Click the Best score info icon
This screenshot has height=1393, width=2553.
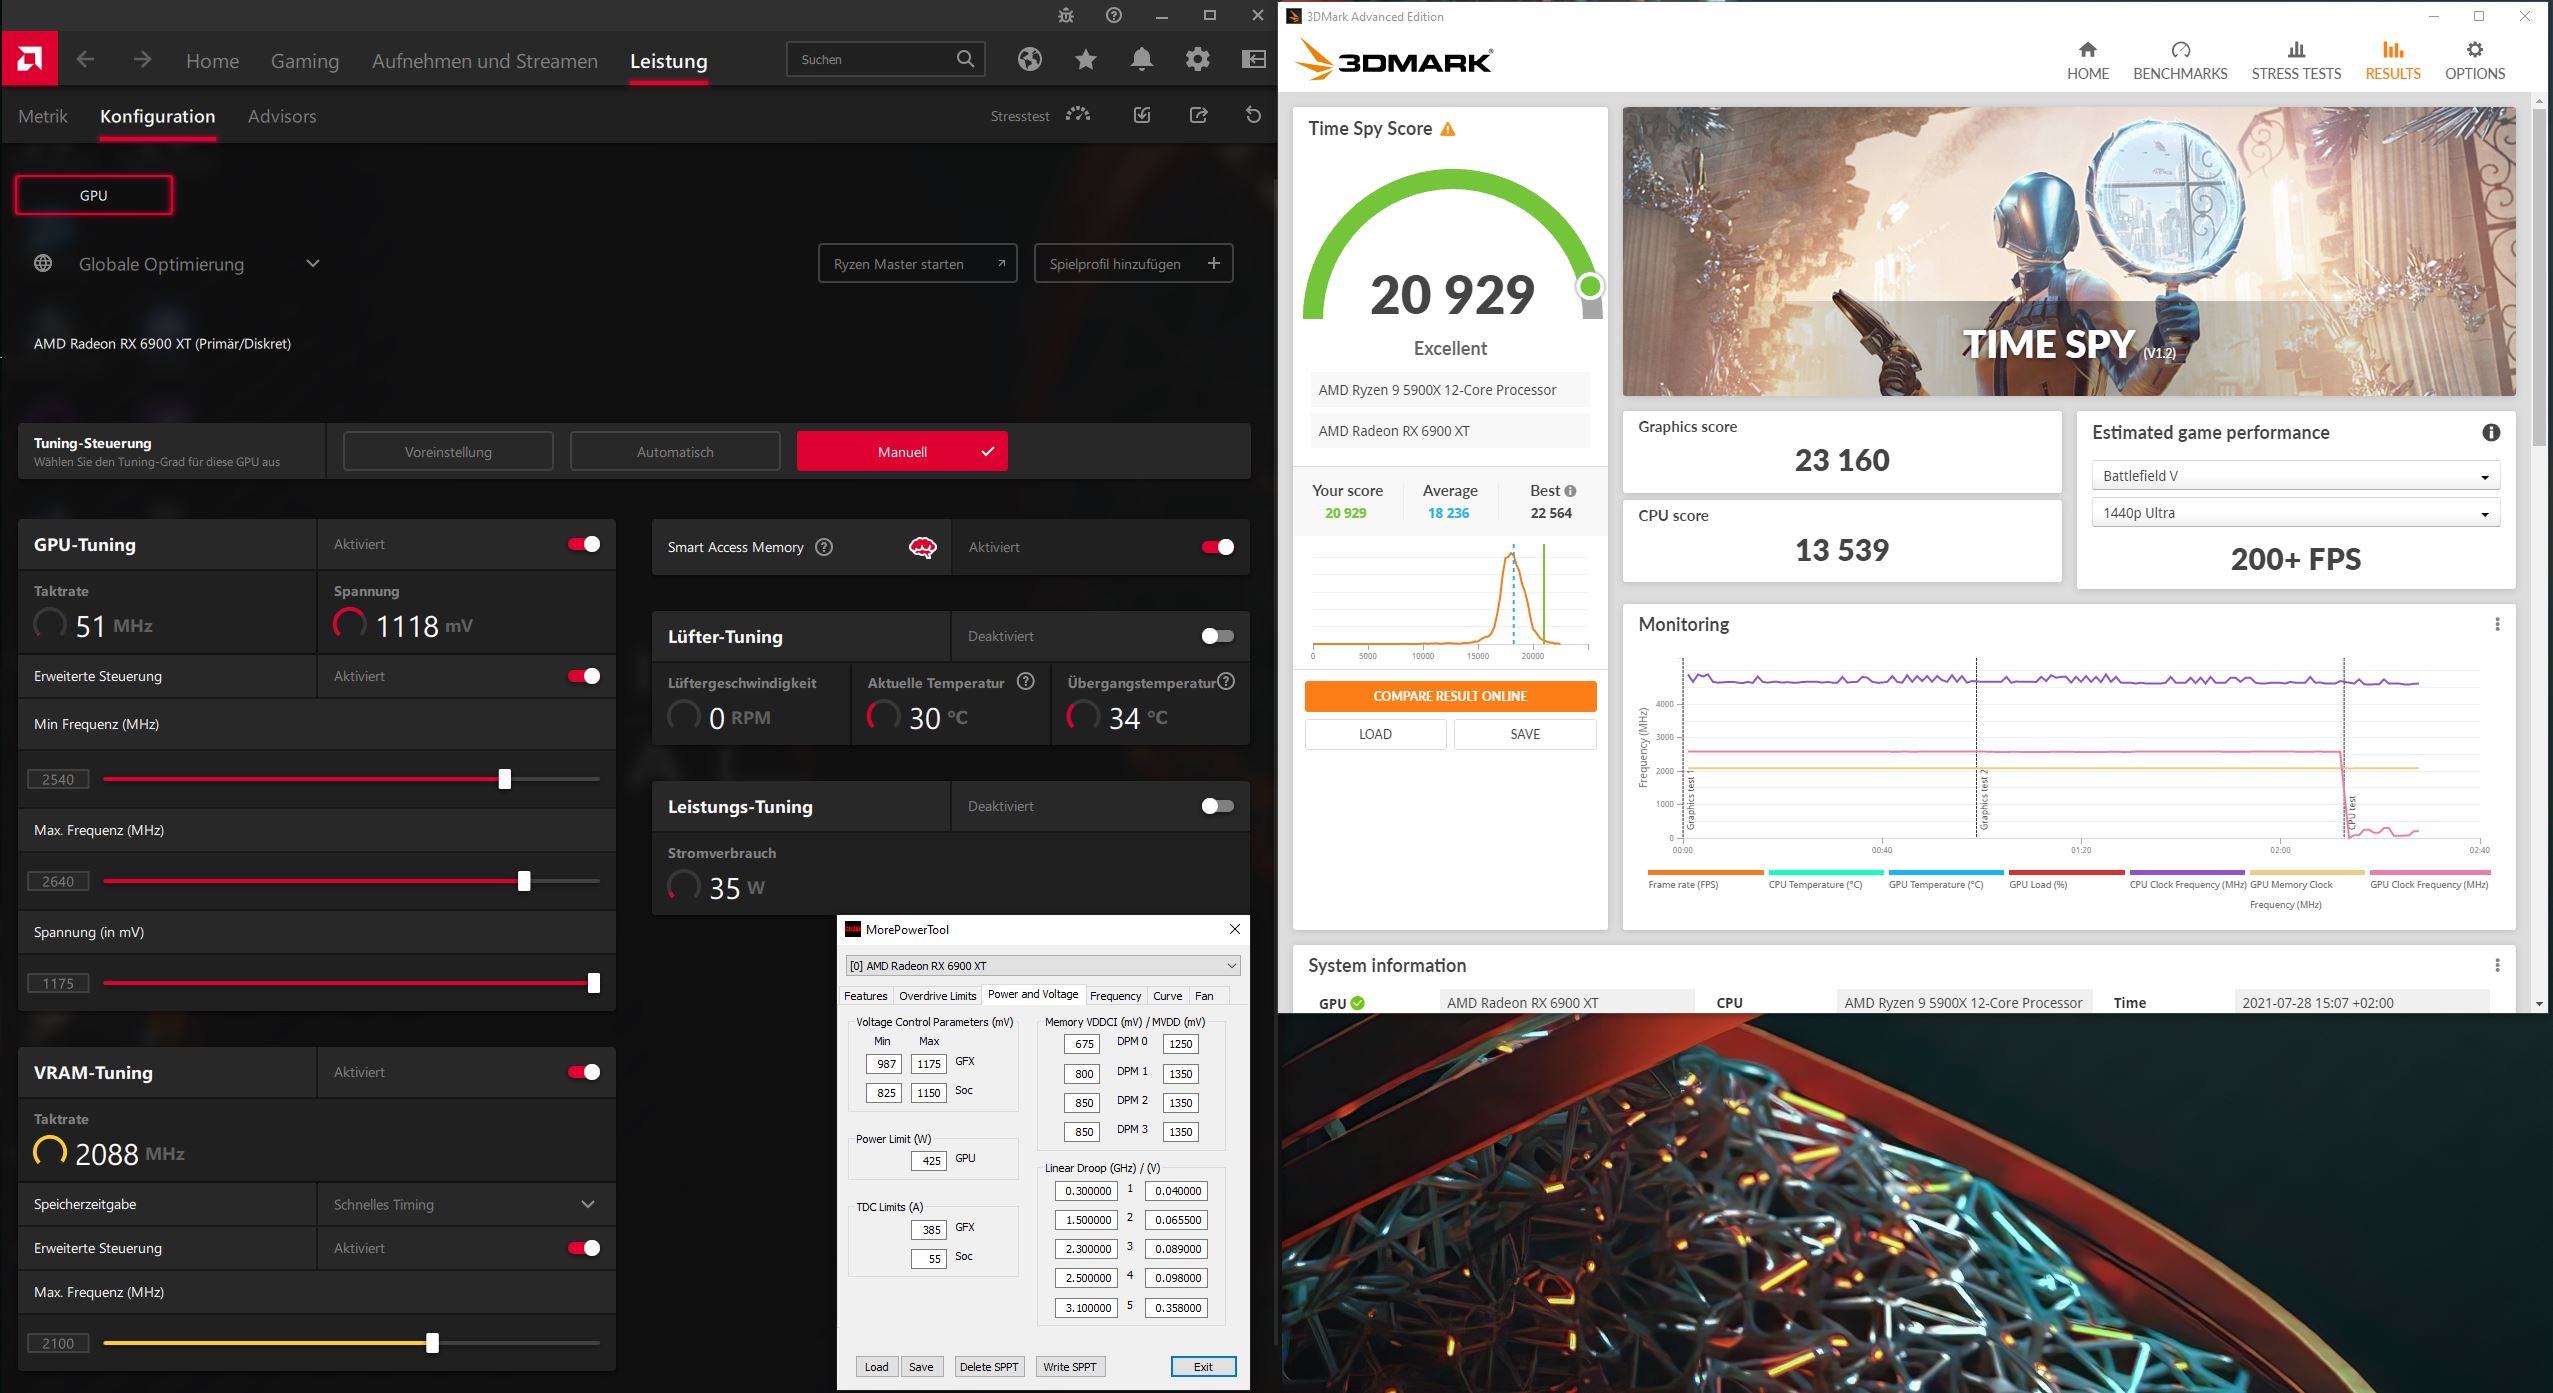[x=1570, y=491]
